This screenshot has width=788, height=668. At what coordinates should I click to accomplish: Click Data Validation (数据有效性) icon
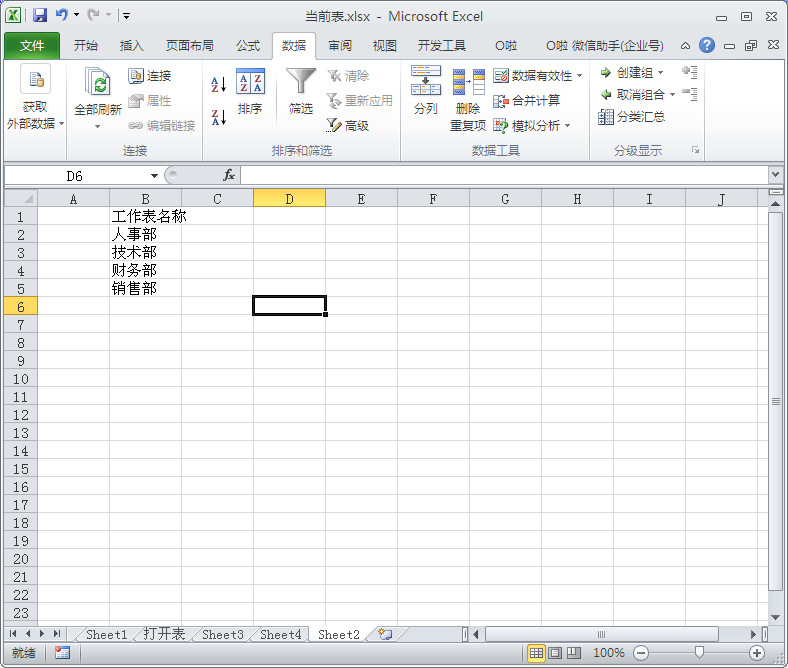coord(501,76)
